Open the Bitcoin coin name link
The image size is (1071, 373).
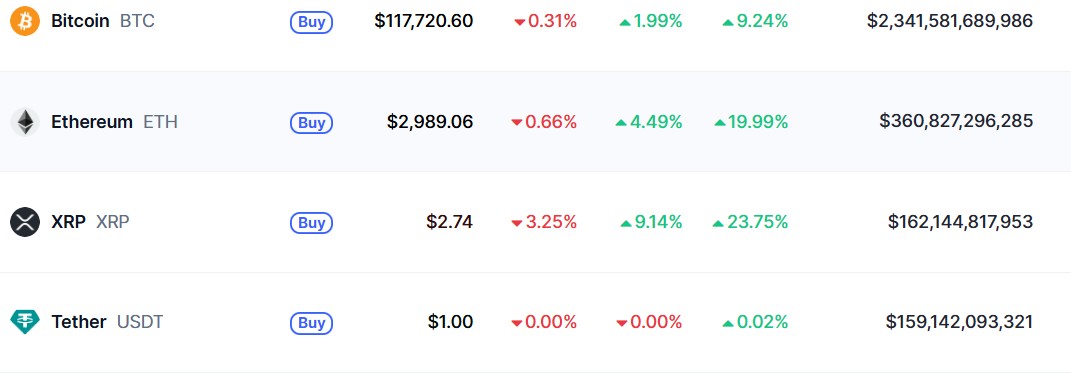coord(80,21)
